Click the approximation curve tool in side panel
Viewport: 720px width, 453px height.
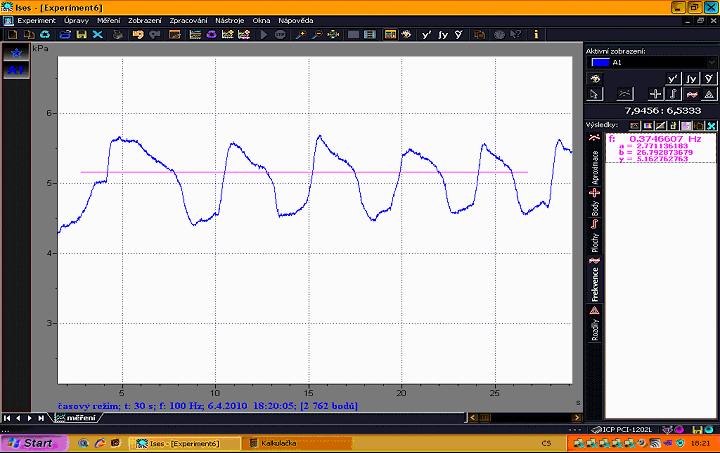[624, 94]
